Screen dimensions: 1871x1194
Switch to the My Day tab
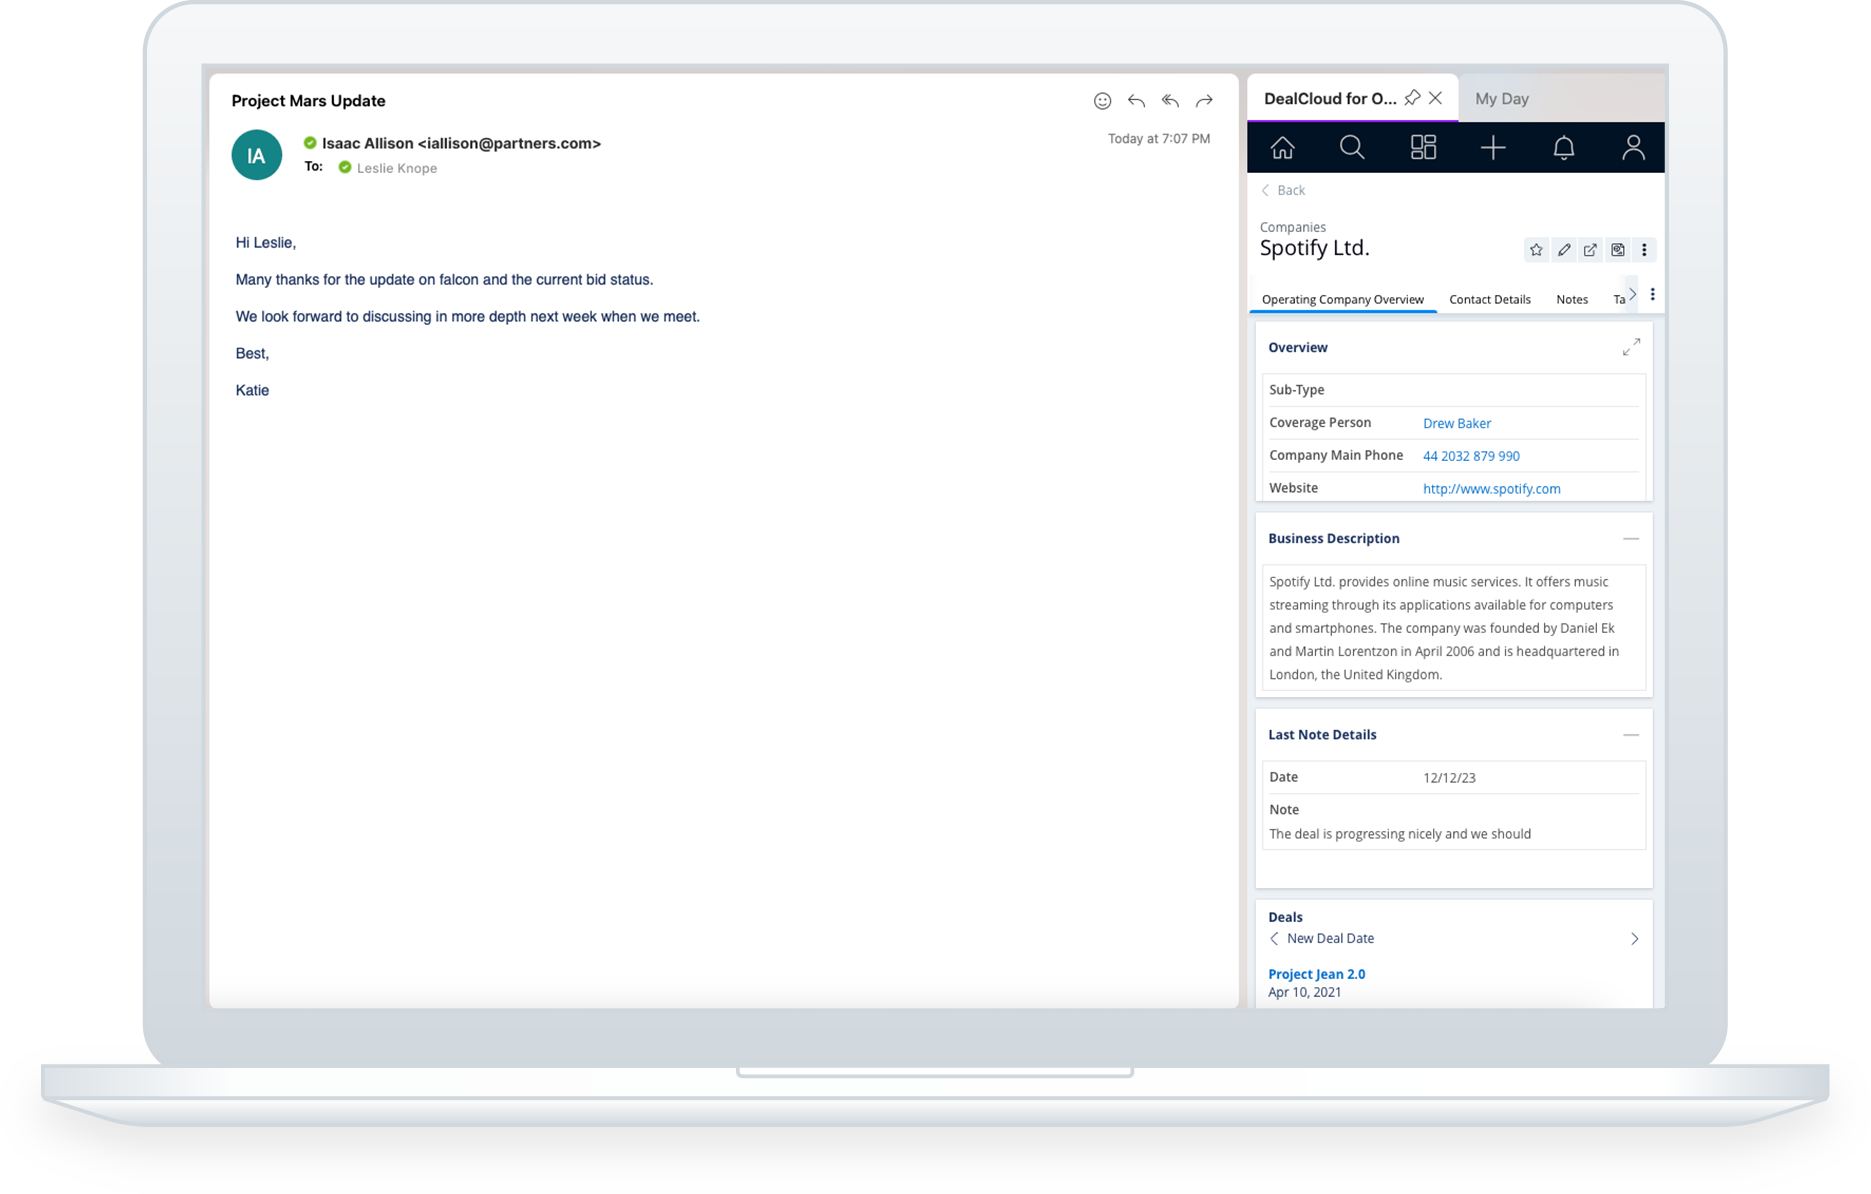point(1502,98)
